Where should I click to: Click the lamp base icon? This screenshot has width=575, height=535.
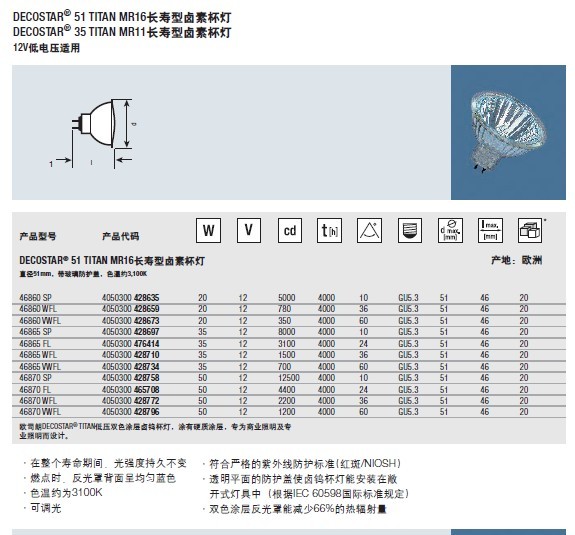[x=410, y=230]
